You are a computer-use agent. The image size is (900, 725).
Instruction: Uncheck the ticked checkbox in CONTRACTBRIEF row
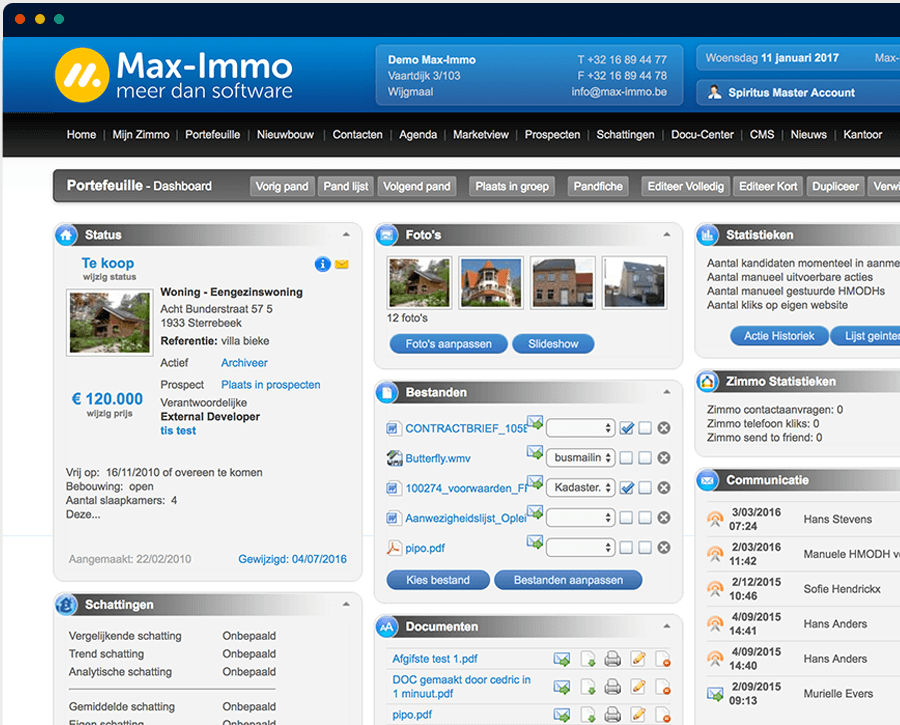tap(627, 428)
